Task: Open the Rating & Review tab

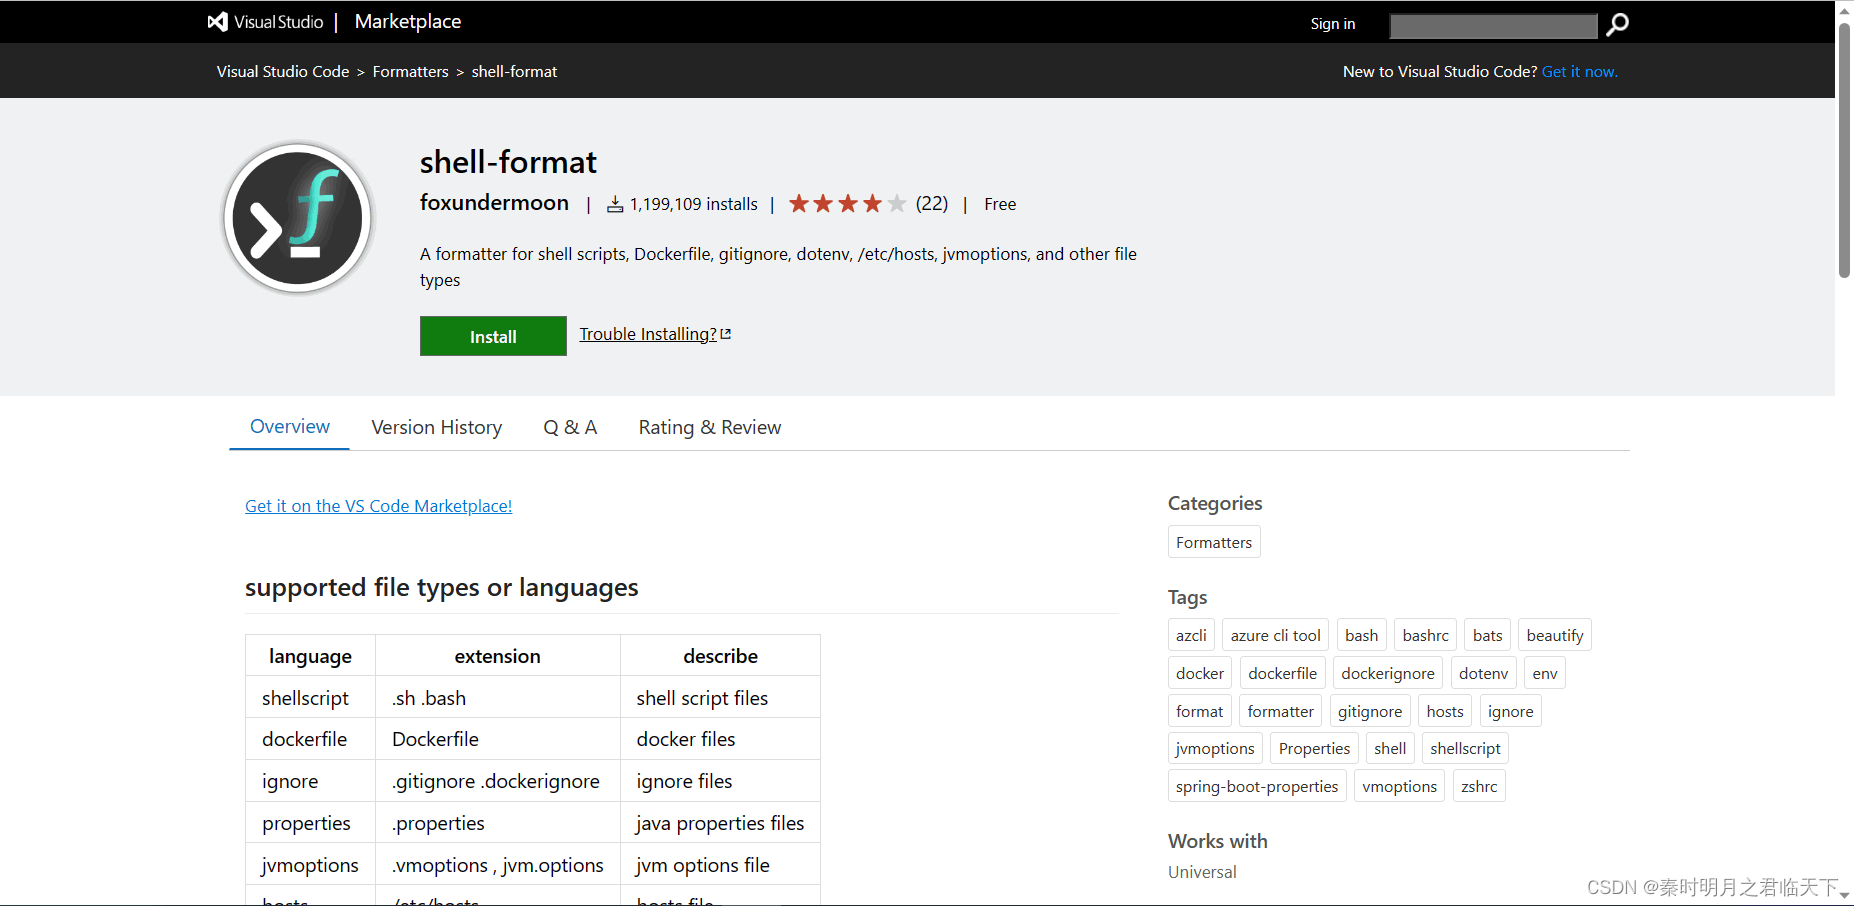Action: coord(710,428)
